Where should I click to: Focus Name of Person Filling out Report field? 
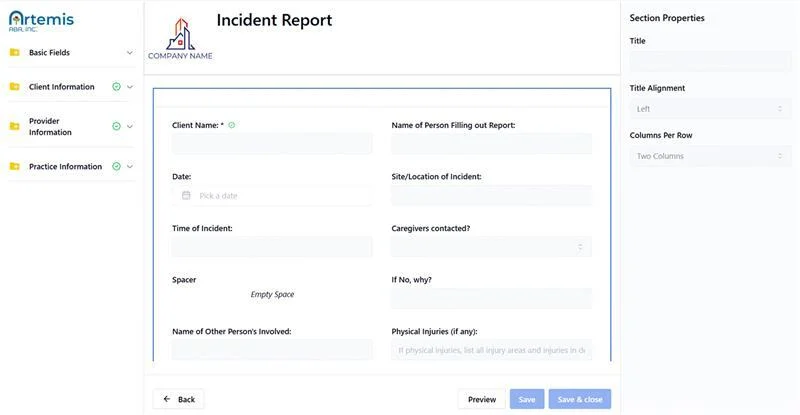[x=491, y=144]
